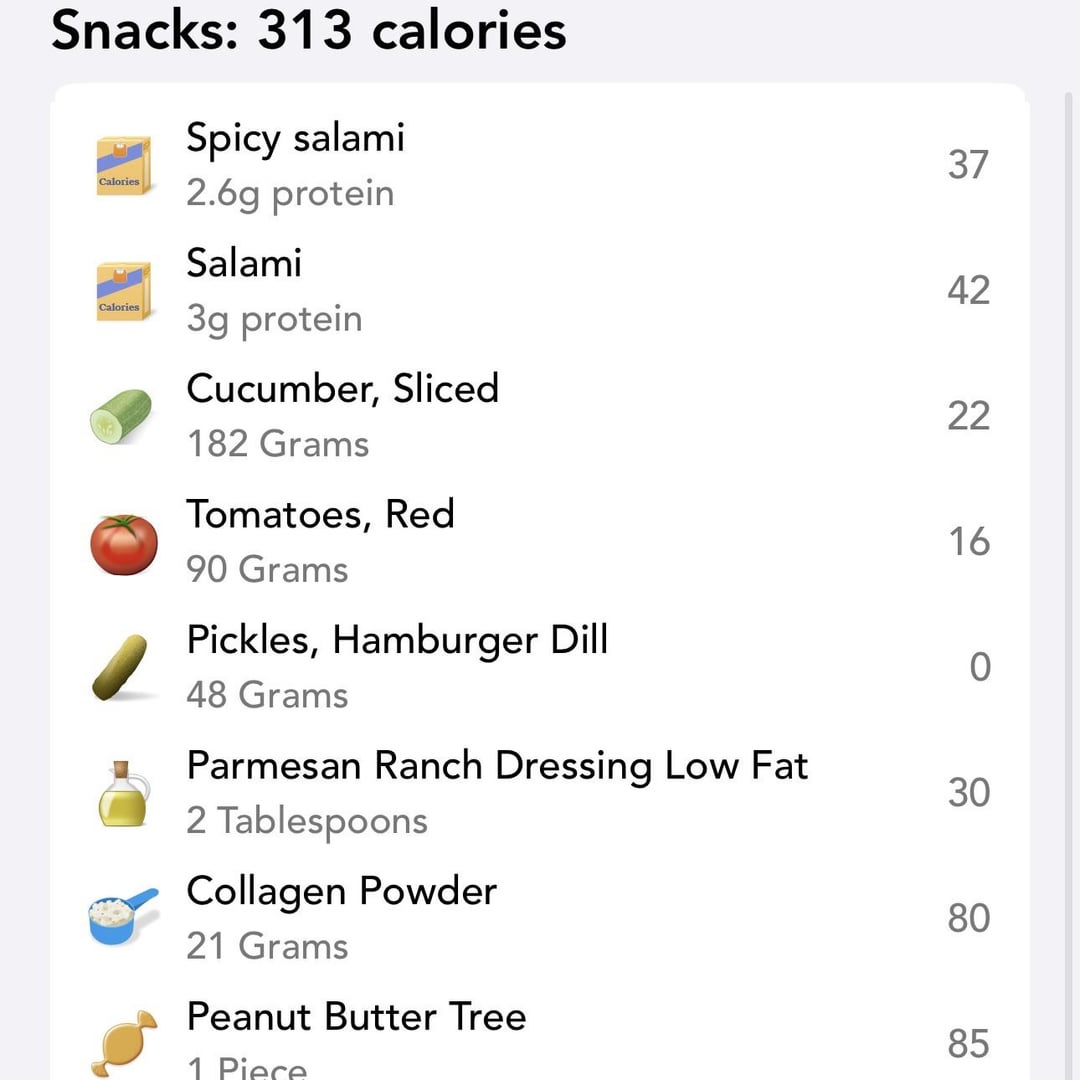Click the measuring scoop icon for Collagen Powder
1080x1080 pixels.
click(x=122, y=917)
